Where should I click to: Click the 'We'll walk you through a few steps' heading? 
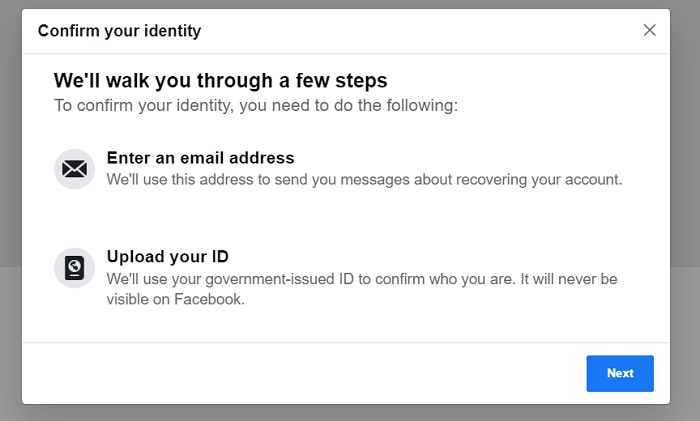221,80
